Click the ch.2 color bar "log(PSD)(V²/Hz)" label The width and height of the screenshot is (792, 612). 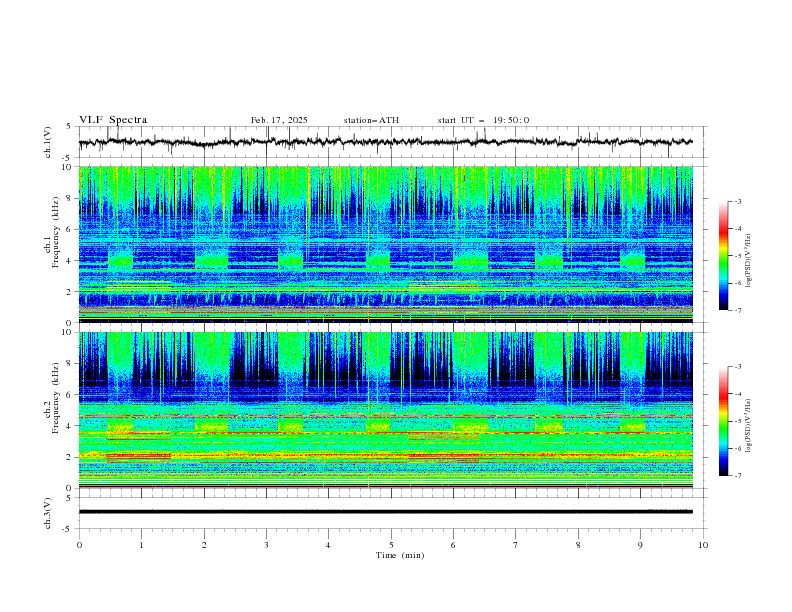click(750, 425)
